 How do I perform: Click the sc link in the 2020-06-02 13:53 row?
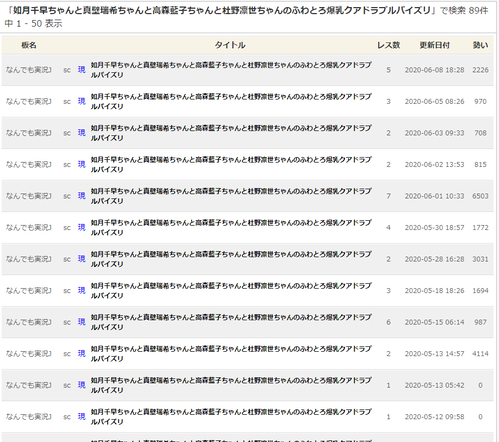point(67,165)
